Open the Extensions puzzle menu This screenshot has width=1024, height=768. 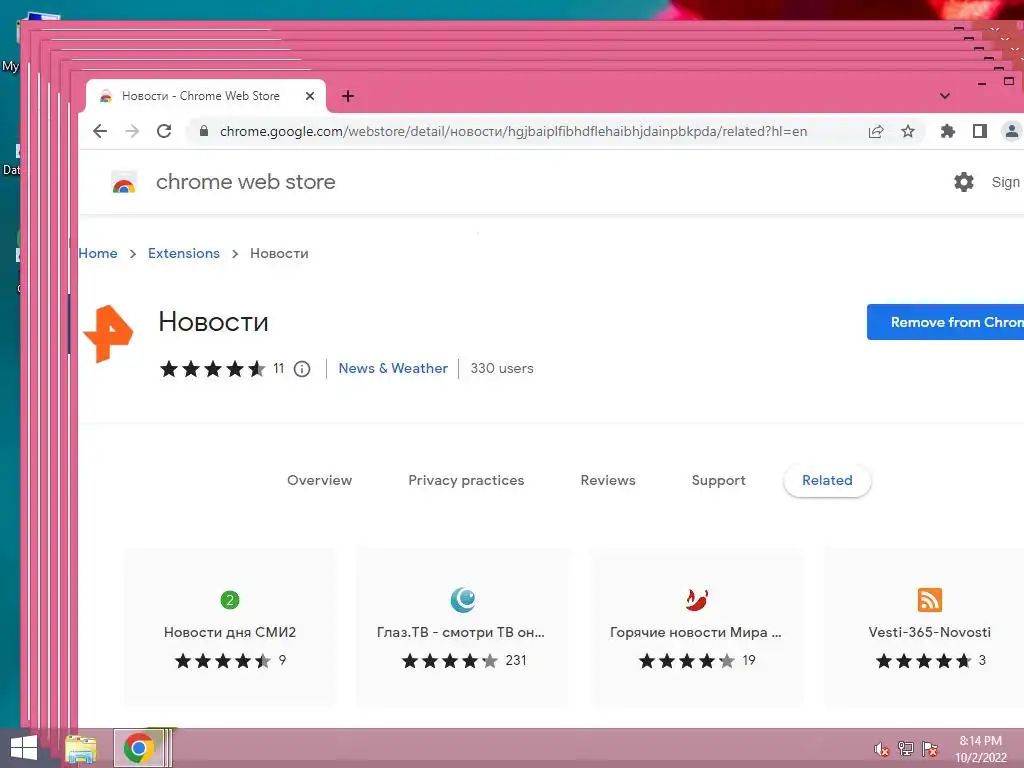(x=948, y=131)
